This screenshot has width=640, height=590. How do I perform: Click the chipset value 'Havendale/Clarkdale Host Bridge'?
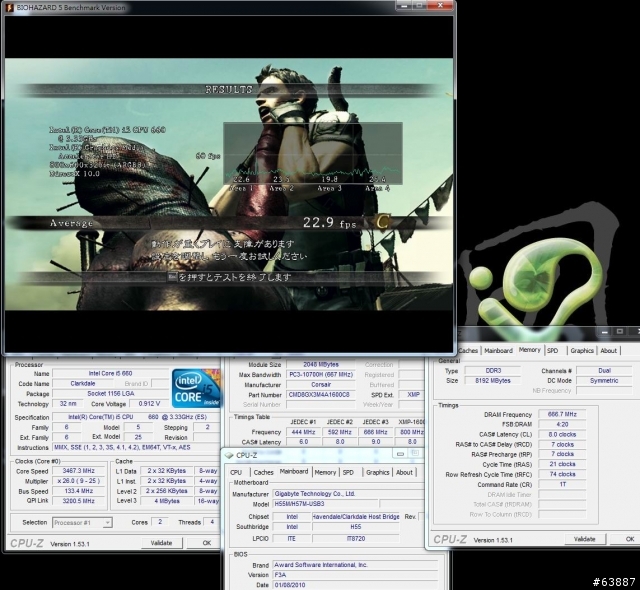pos(356,517)
